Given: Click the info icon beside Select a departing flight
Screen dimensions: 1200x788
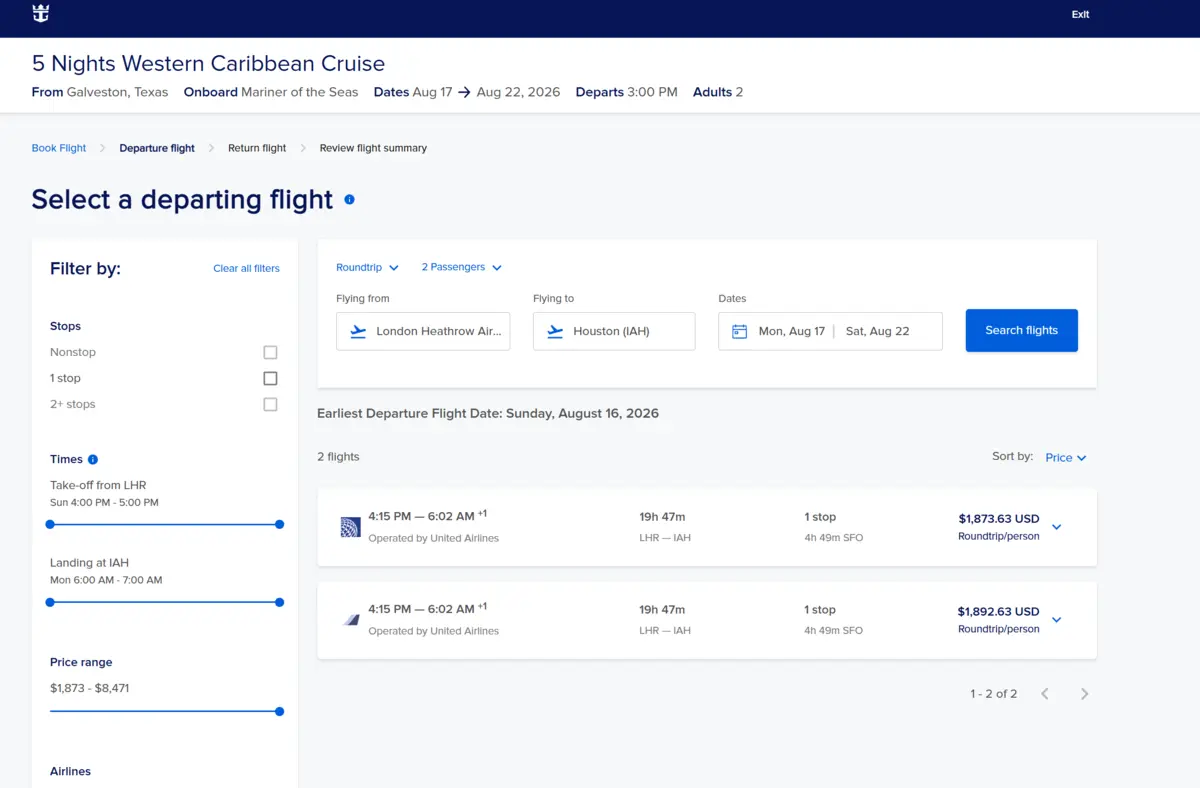Looking at the screenshot, I should (x=349, y=199).
